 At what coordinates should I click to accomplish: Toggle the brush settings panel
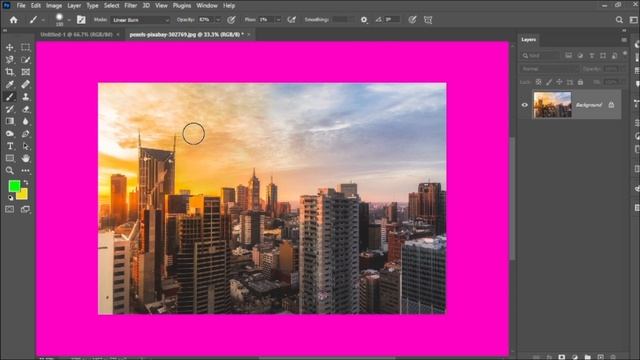click(x=81, y=20)
